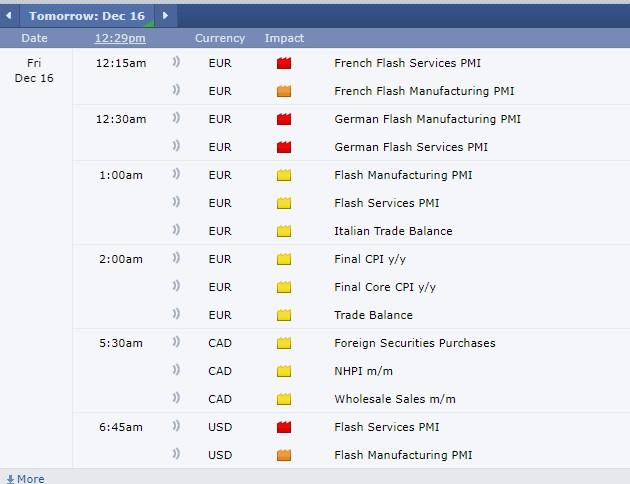Click orange impact swatch for USD Flash Manufacturing PMI

tap(284, 455)
